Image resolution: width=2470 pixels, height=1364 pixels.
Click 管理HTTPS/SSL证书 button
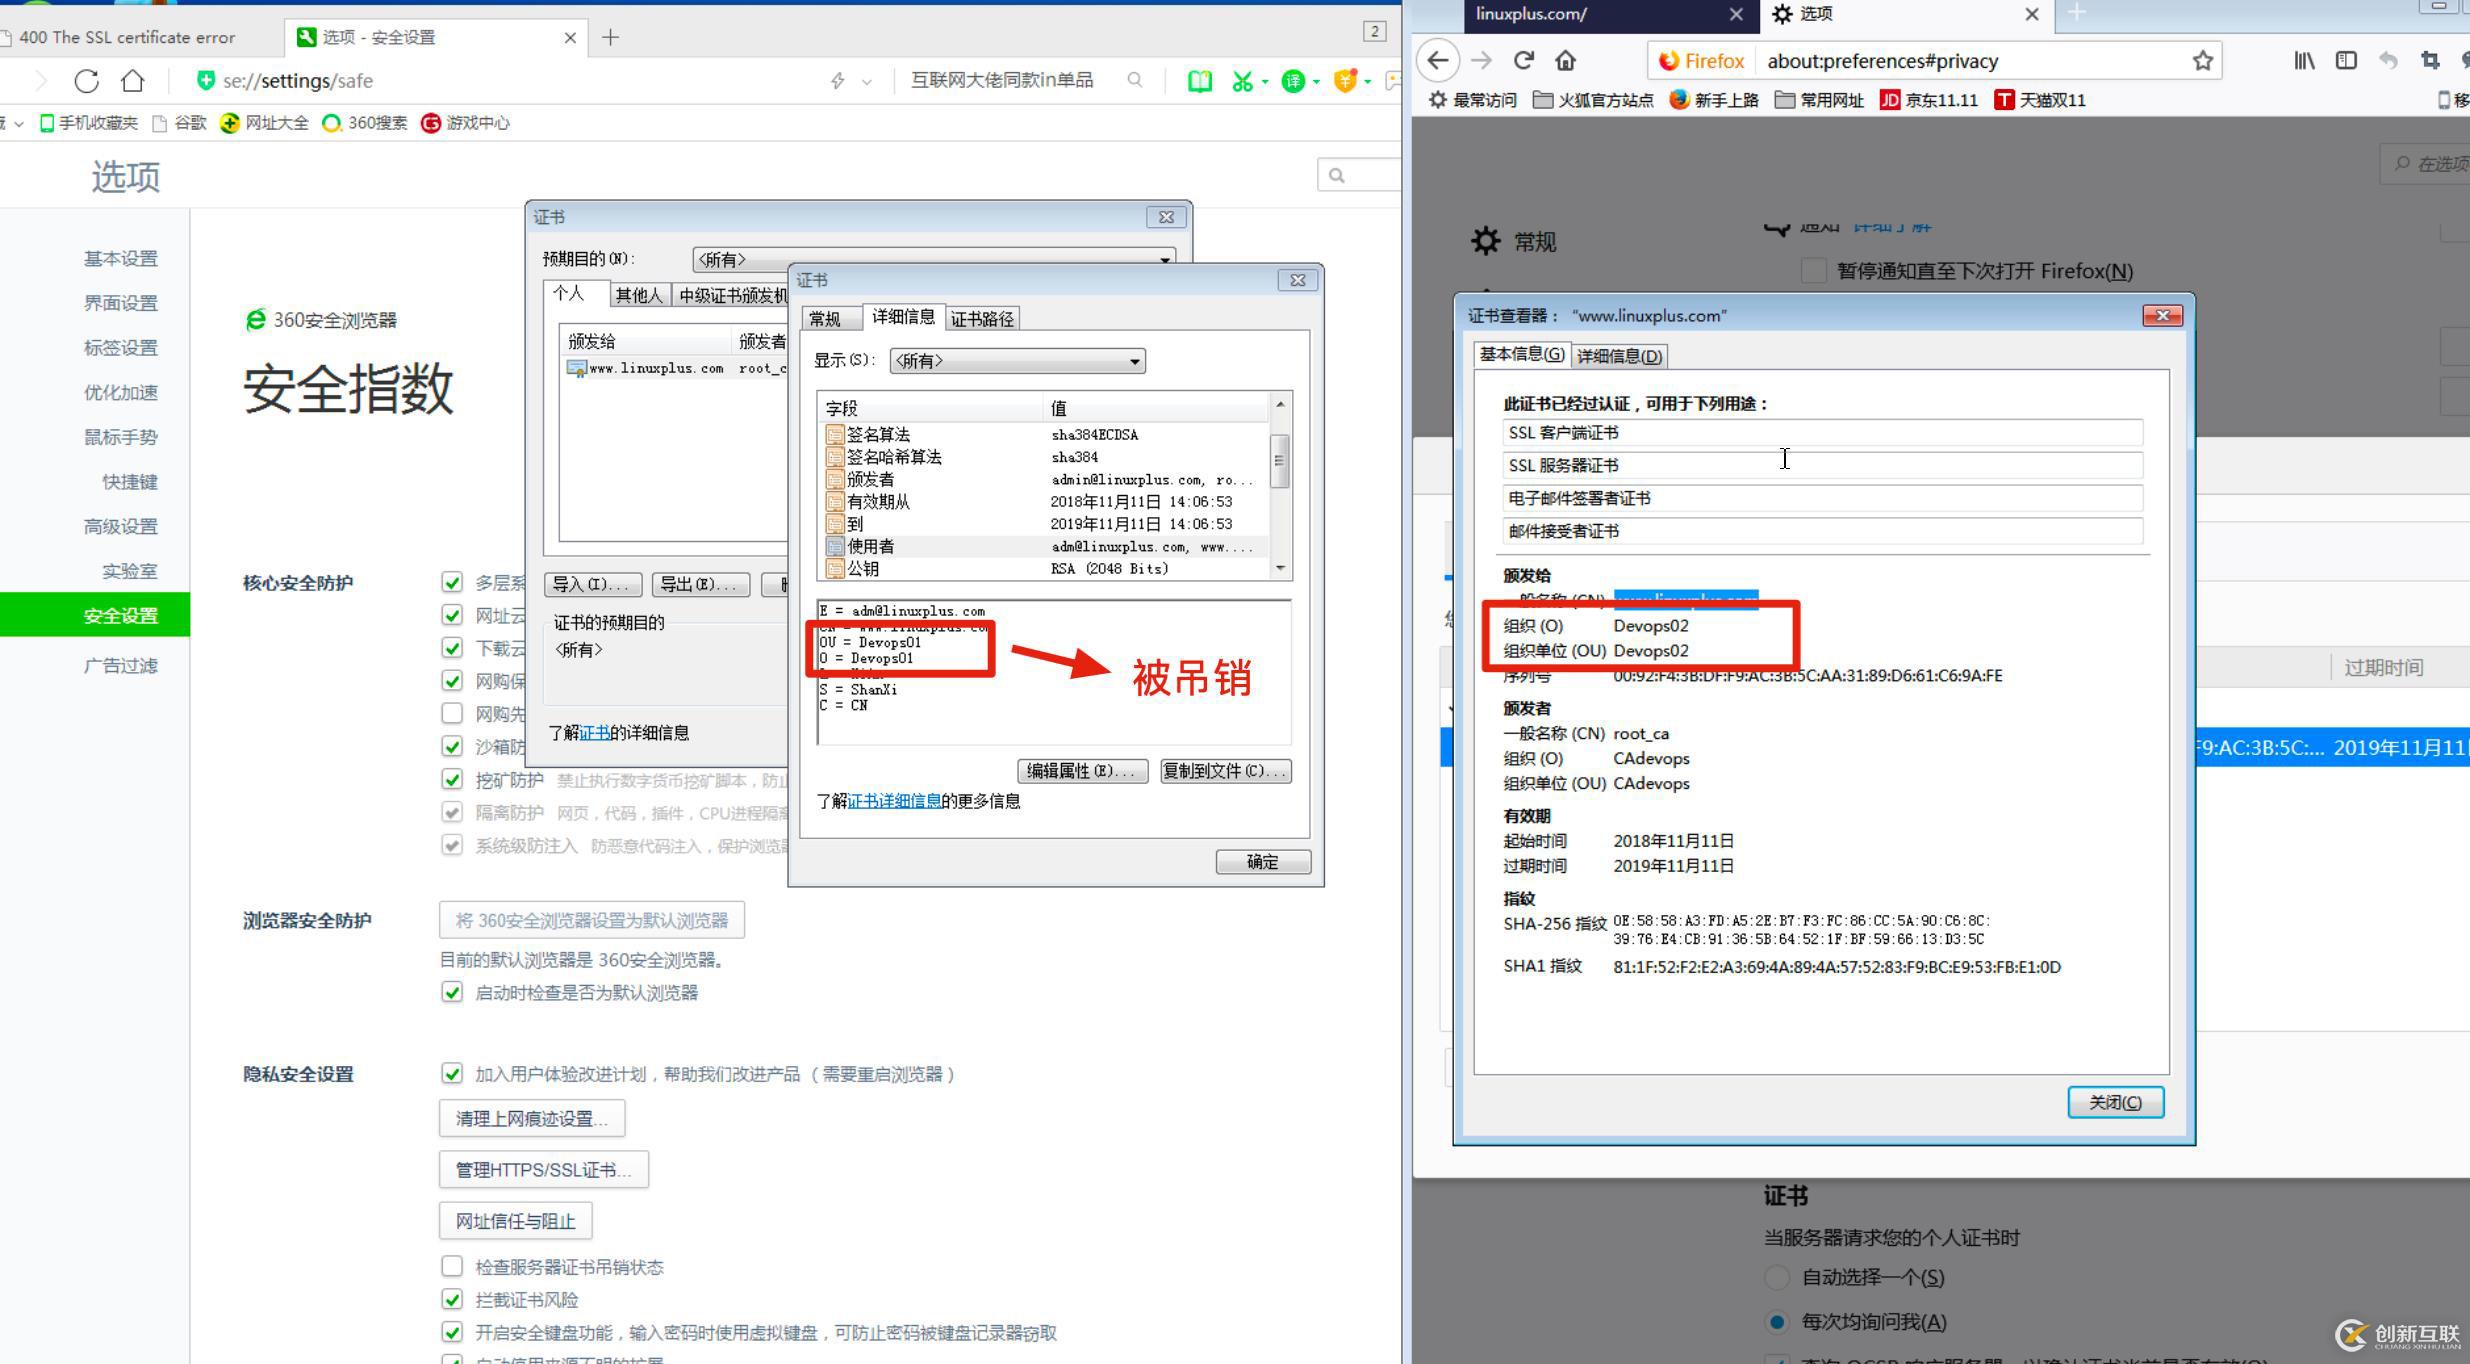pos(544,1170)
